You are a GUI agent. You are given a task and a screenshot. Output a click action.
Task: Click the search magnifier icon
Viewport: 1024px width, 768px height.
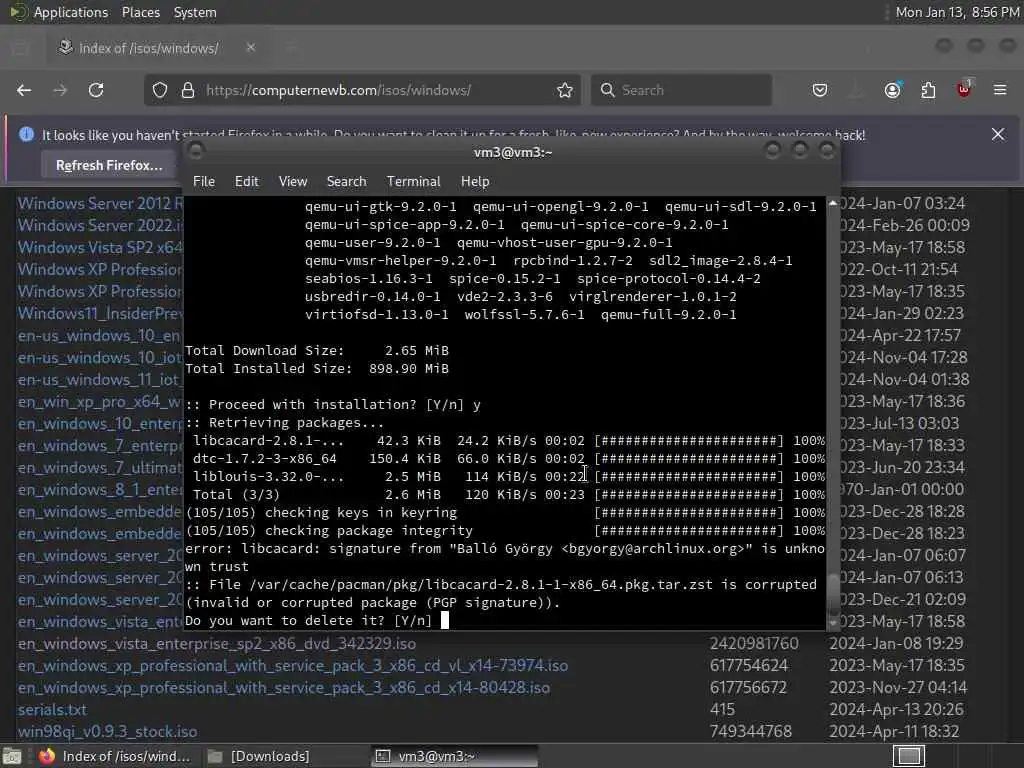pyautogui.click(x=607, y=90)
